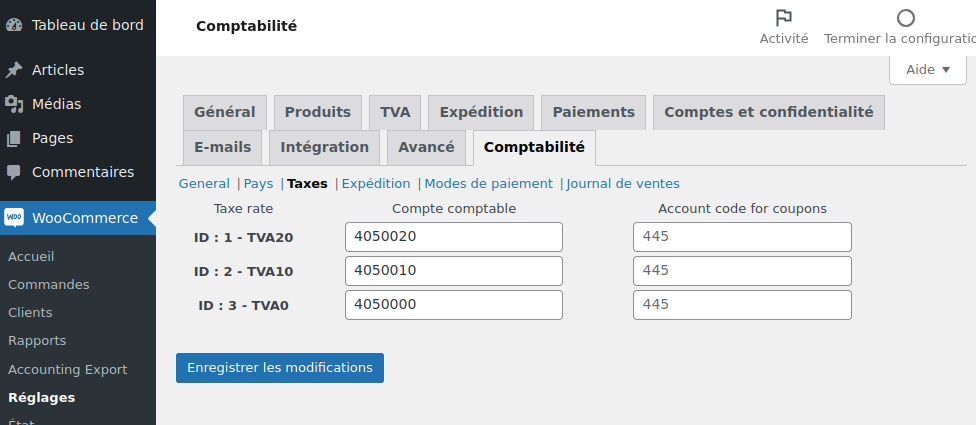Click the WooCommerce logo icon
Screen dimensions: 976x425
tap(14, 218)
